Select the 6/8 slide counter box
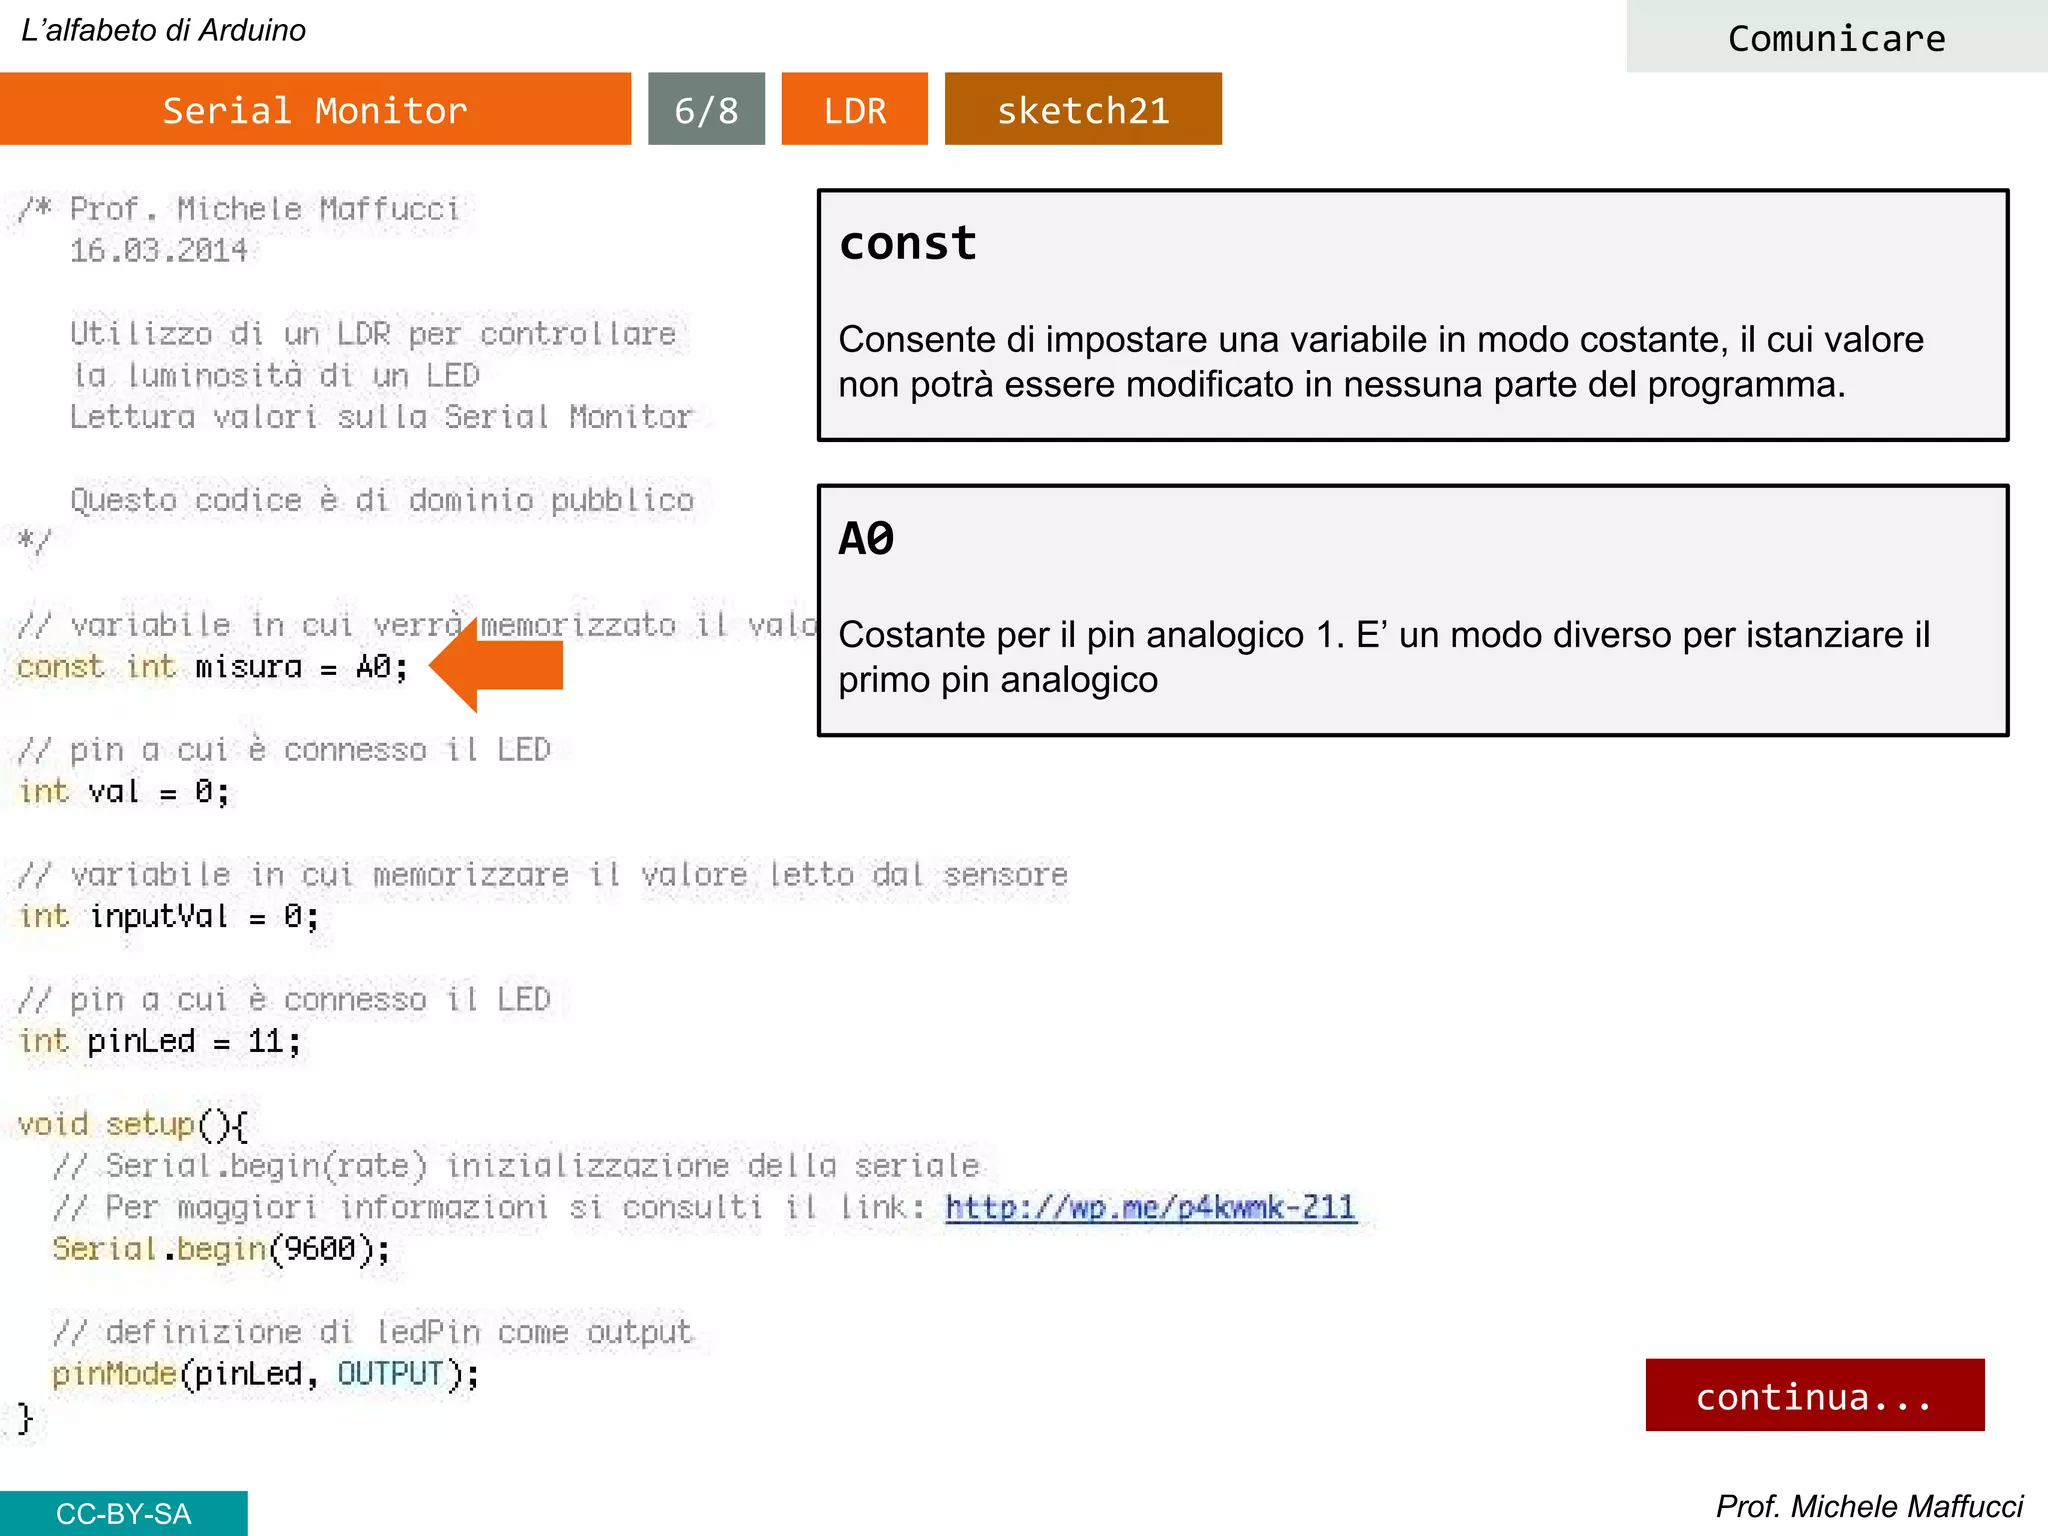 [706, 109]
